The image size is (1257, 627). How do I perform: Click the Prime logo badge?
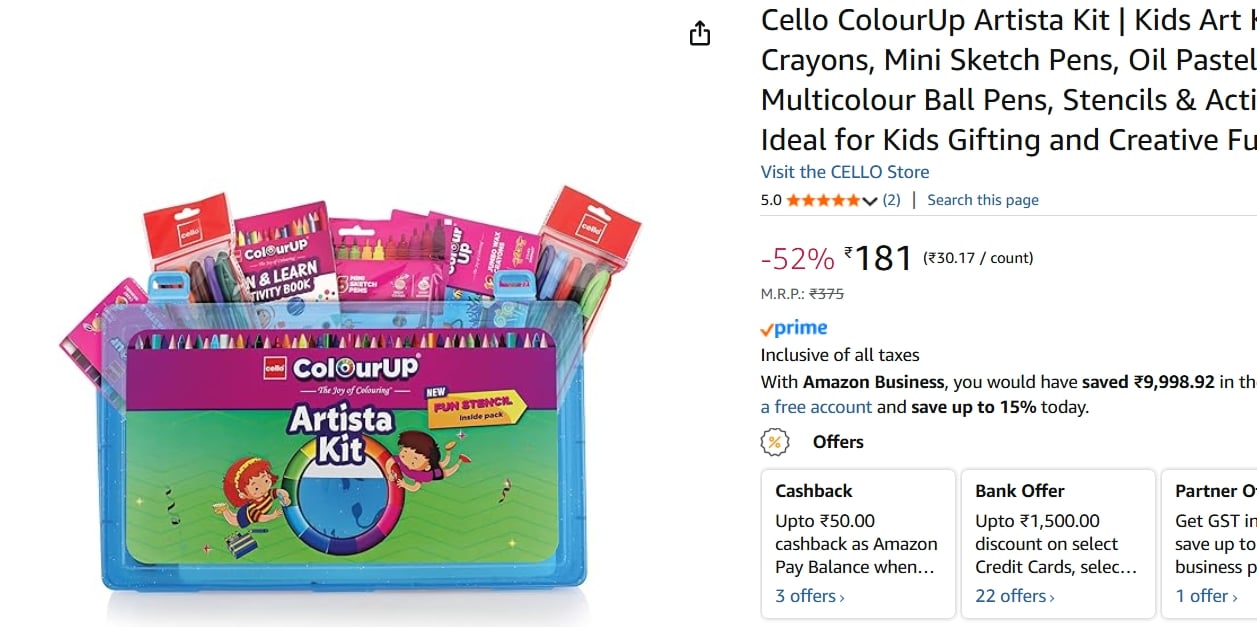point(794,328)
